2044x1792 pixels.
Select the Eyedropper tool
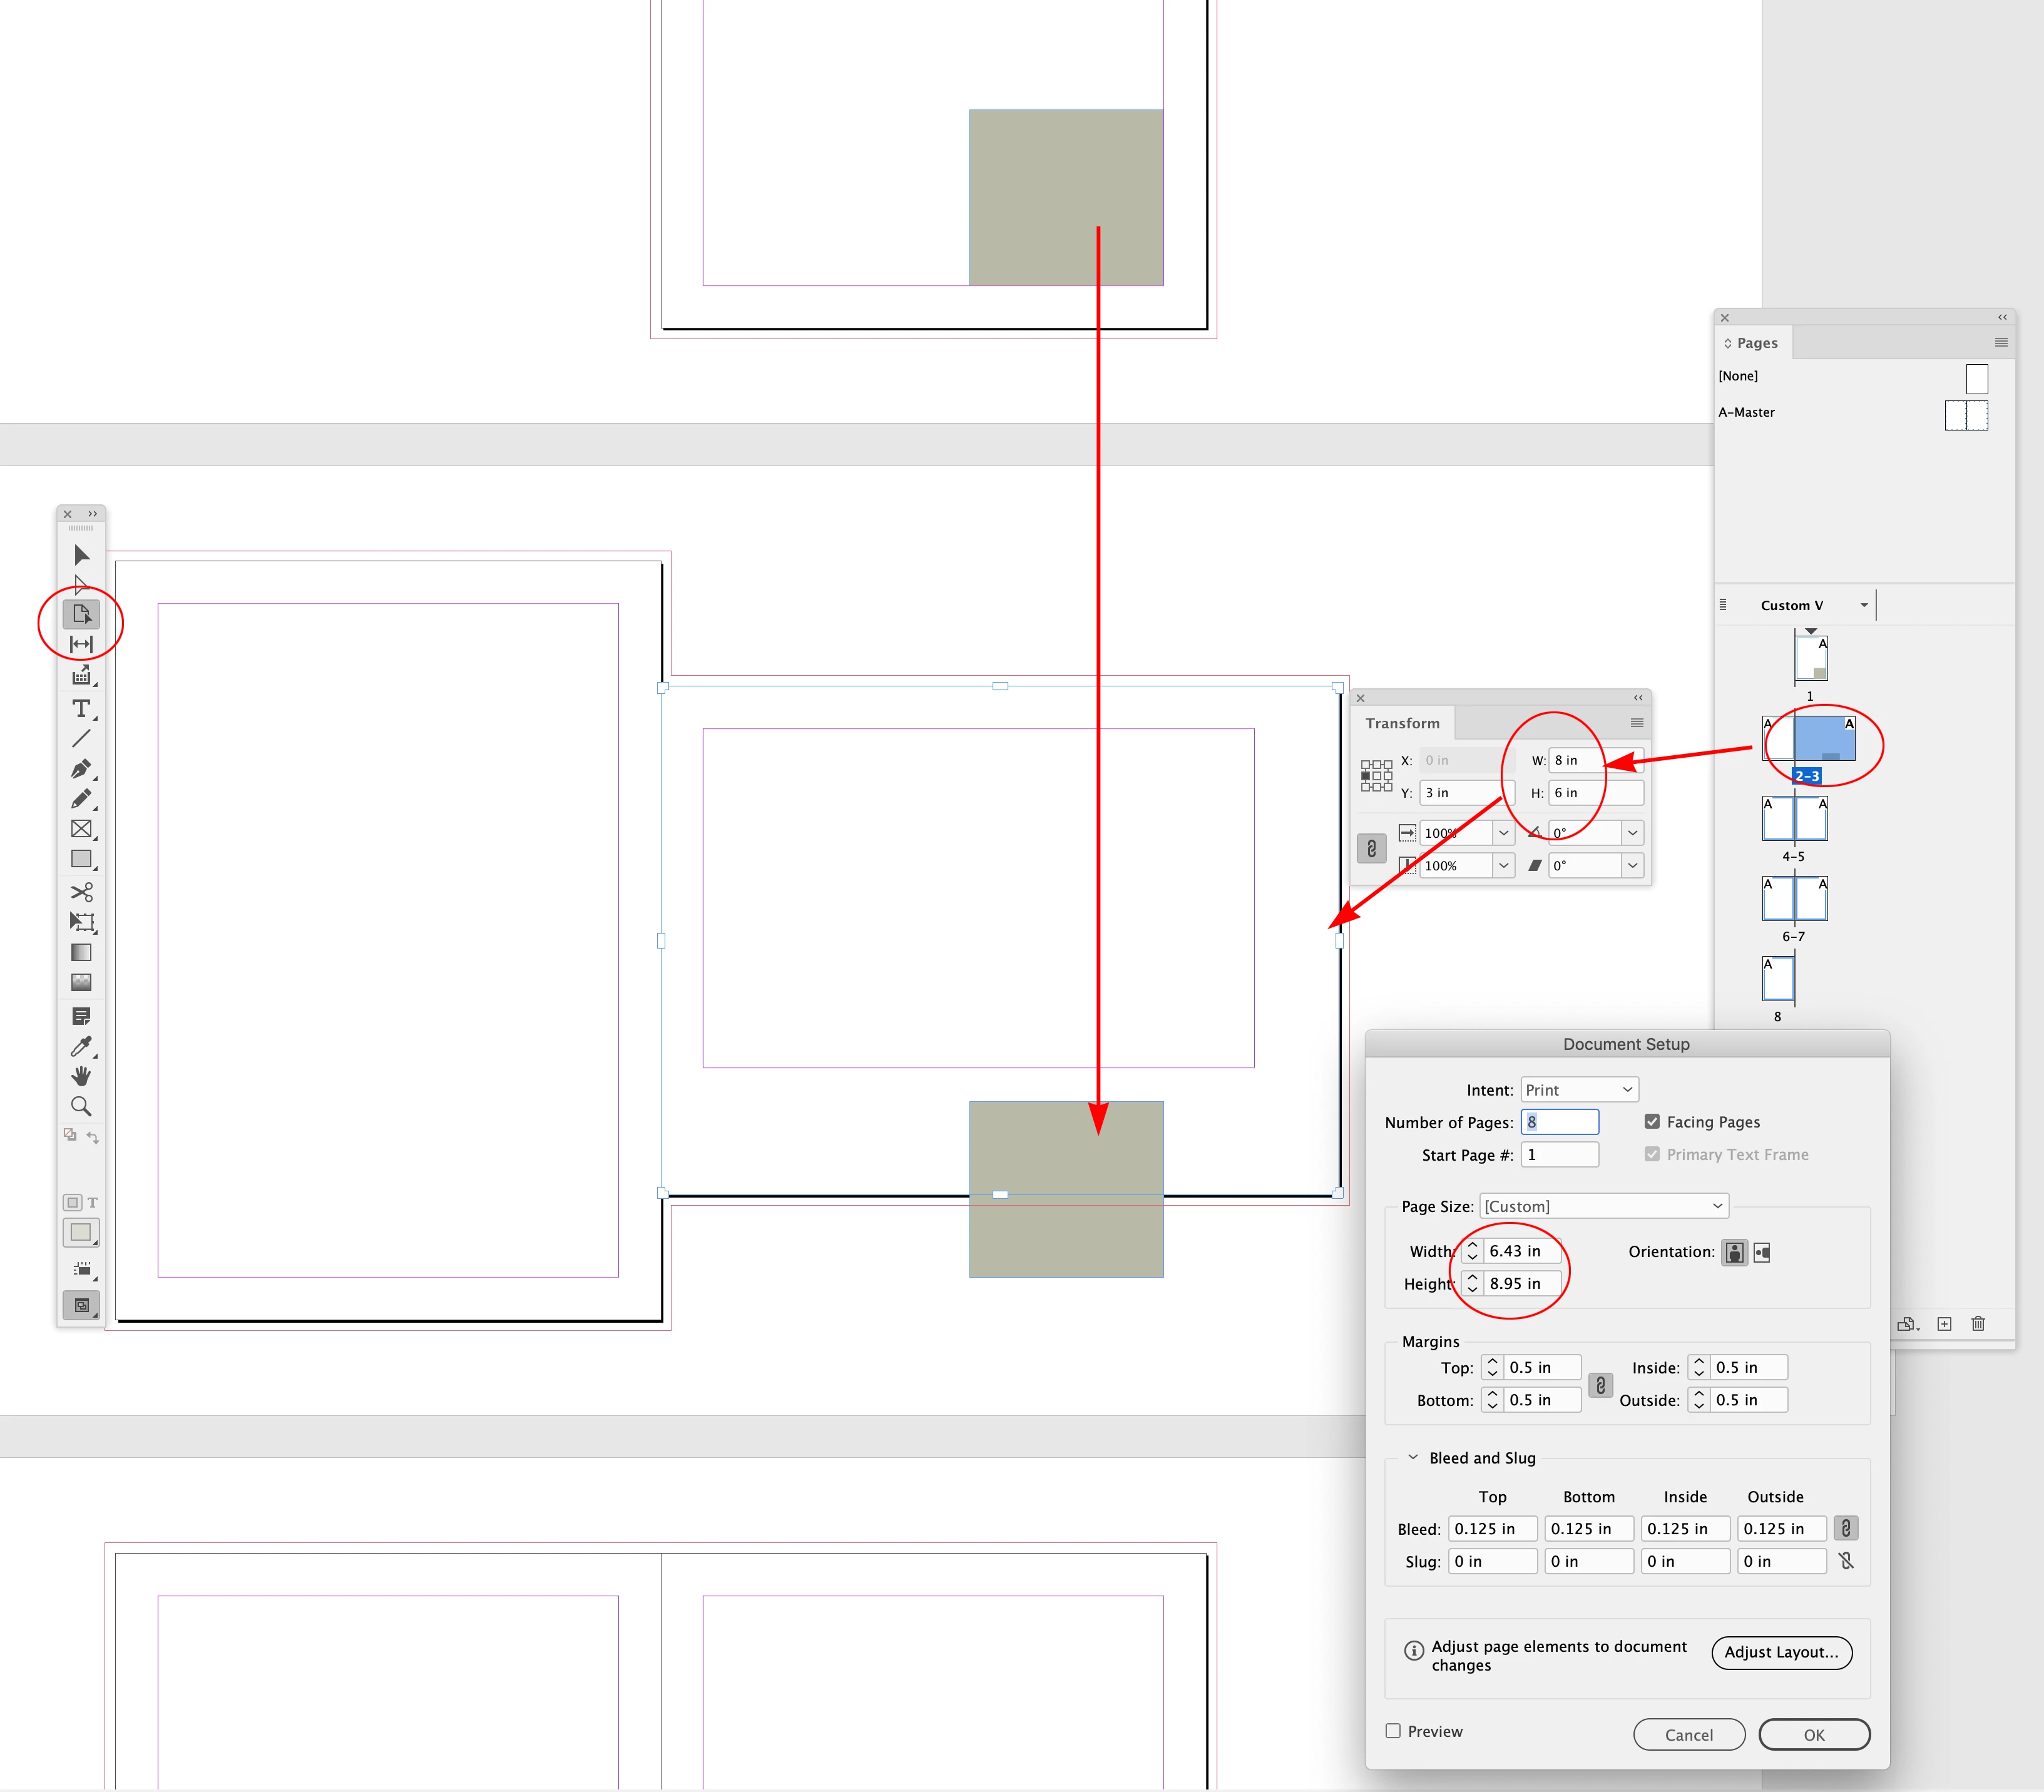tap(81, 1046)
